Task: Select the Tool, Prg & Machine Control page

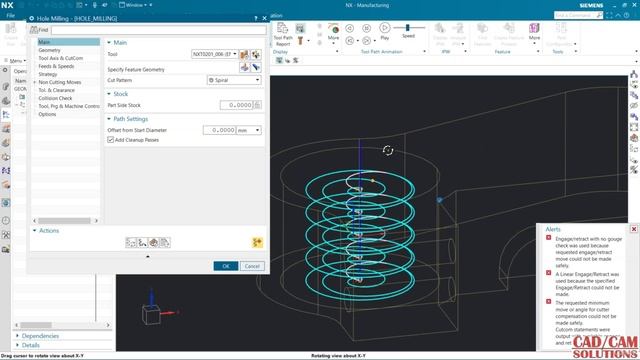Action: [x=69, y=106]
